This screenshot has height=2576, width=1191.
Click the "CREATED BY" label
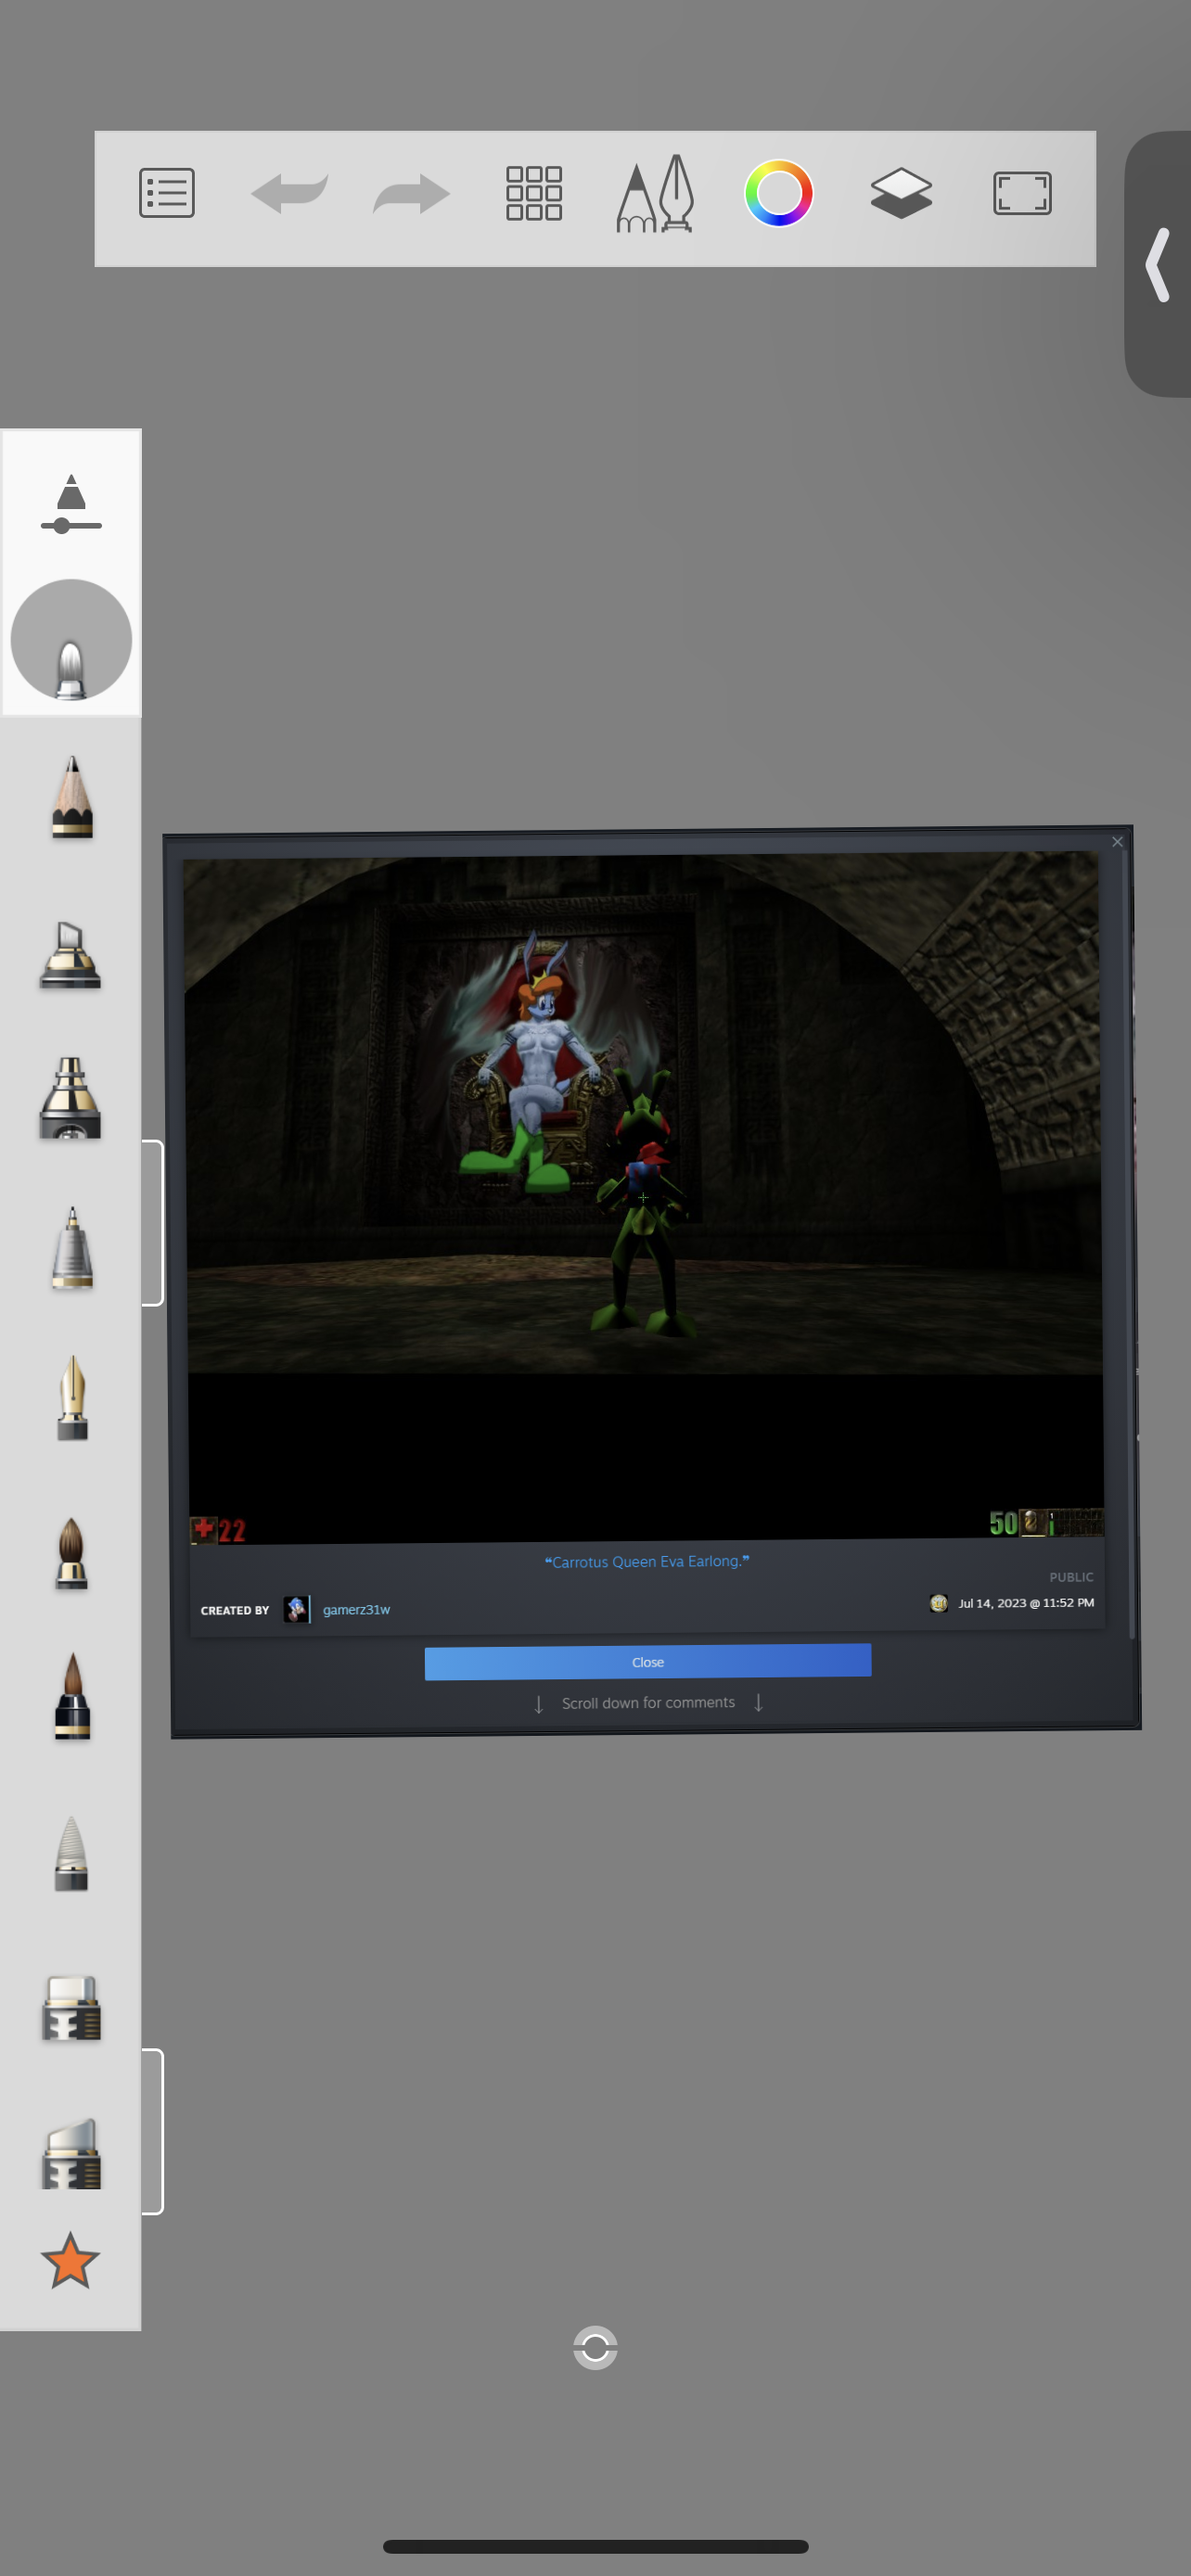point(235,1610)
